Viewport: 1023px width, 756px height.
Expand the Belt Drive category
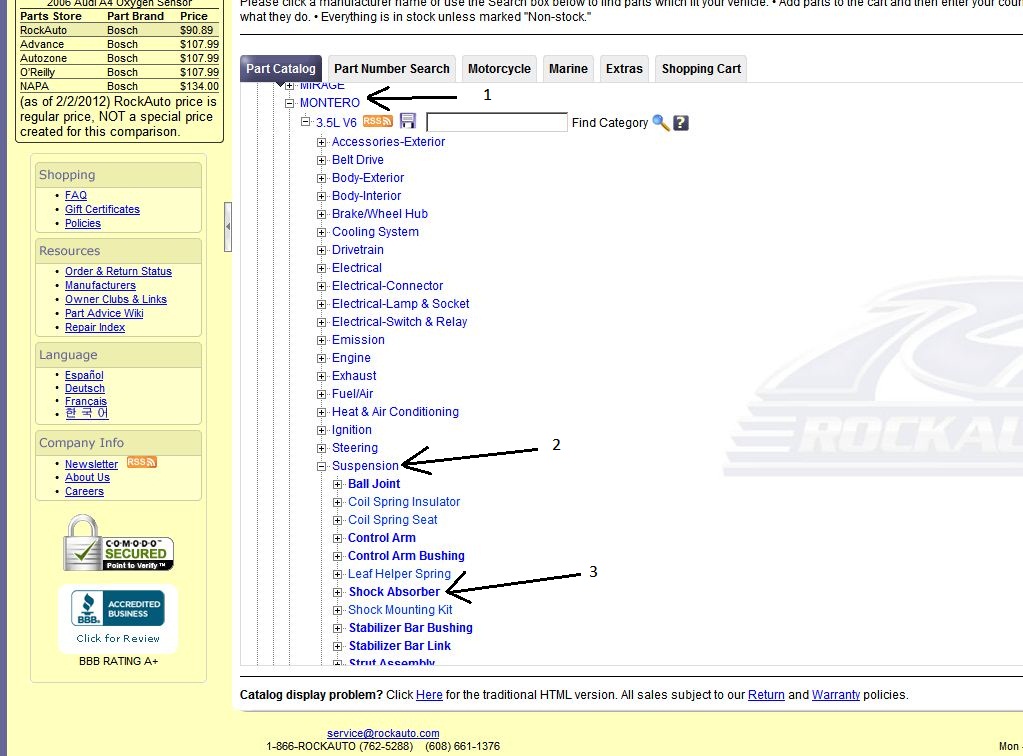click(321, 160)
